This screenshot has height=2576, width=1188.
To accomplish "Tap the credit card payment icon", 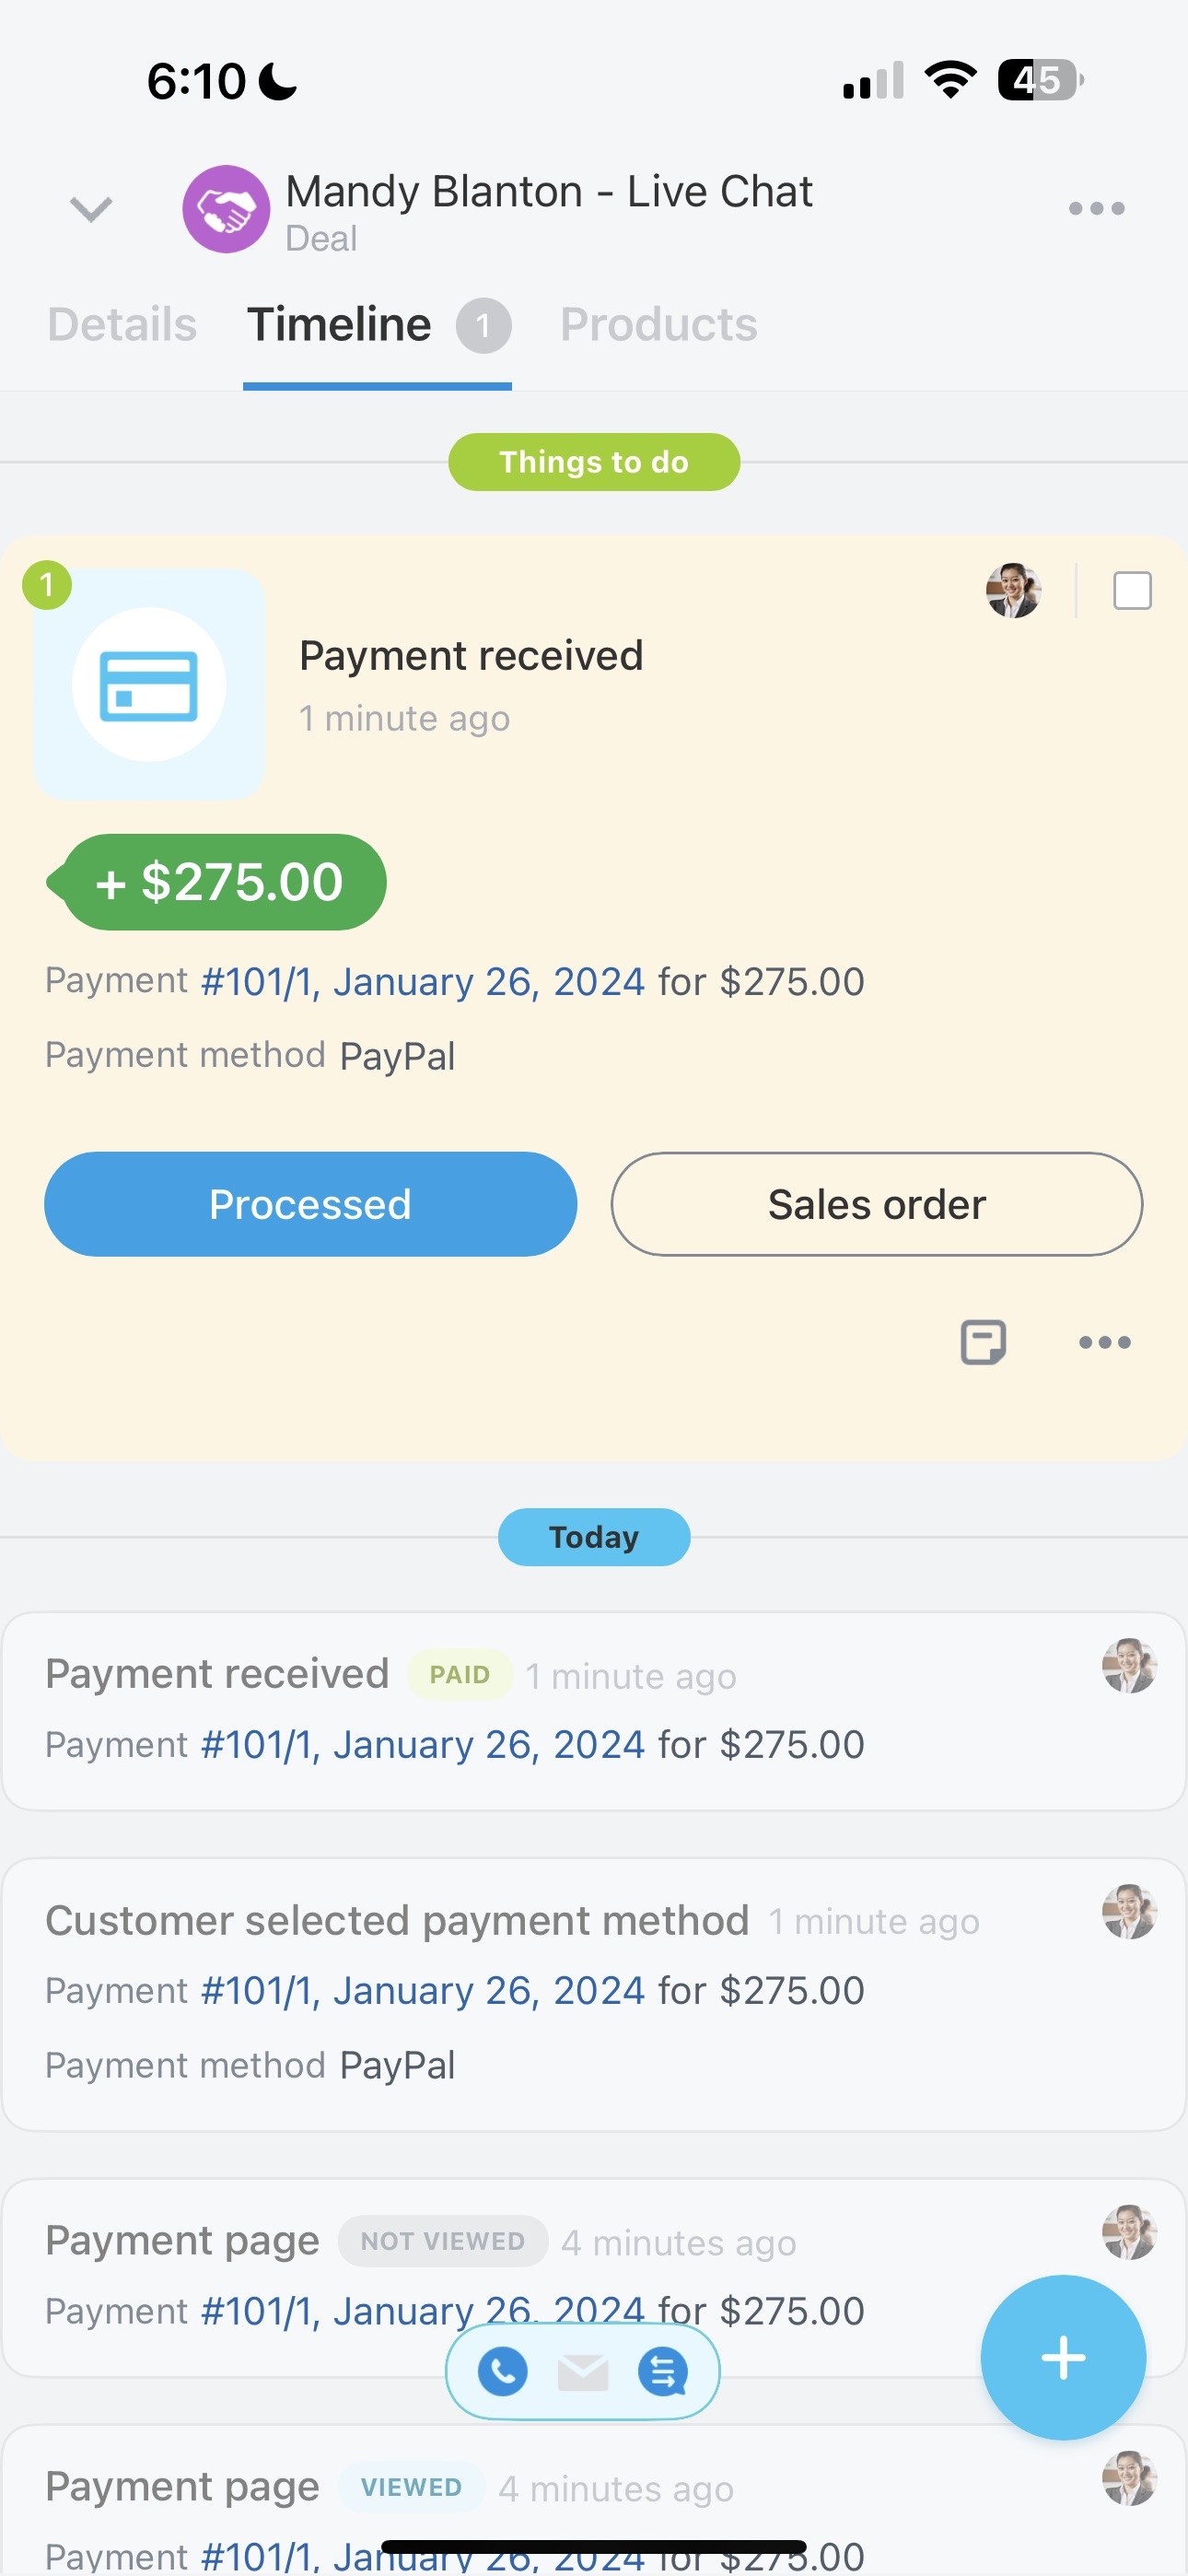I will point(149,684).
